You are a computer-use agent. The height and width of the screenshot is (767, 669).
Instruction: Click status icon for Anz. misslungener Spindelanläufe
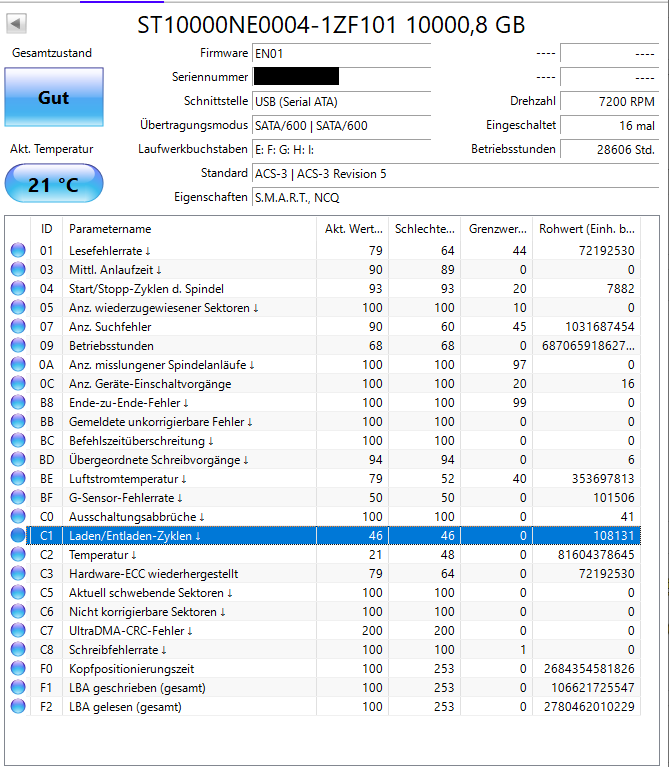click(x=18, y=364)
